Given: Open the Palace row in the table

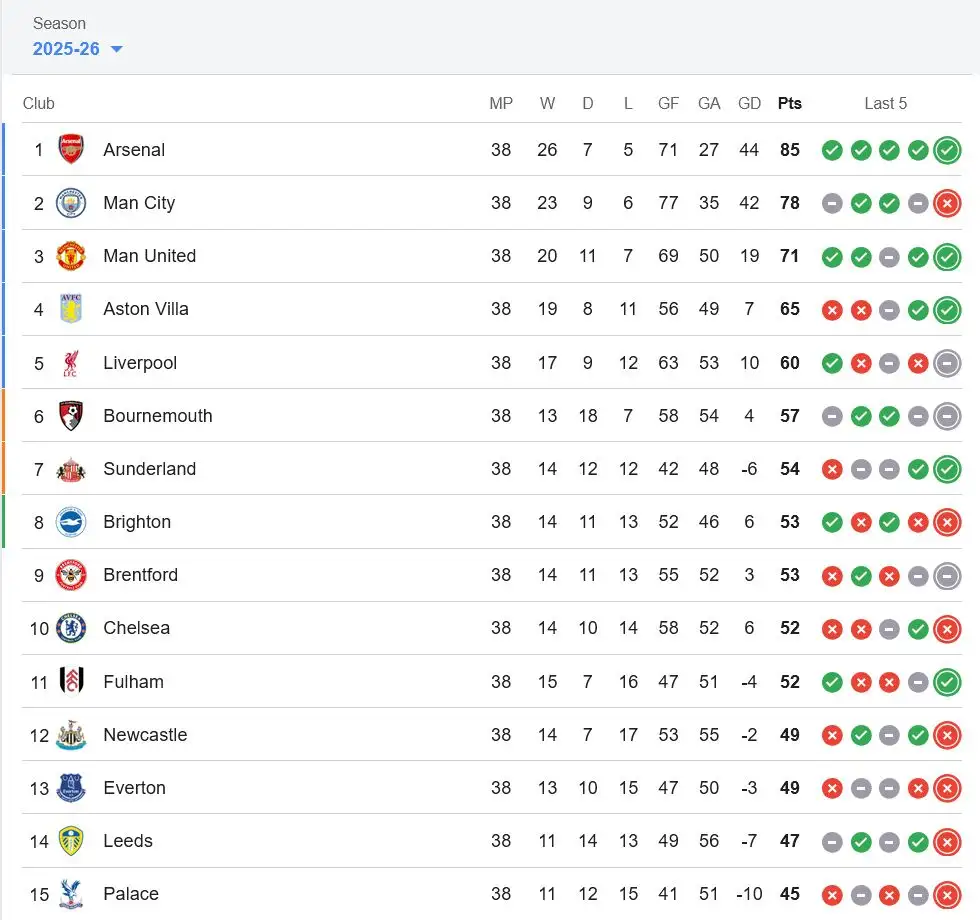Looking at the screenshot, I should point(491,894).
